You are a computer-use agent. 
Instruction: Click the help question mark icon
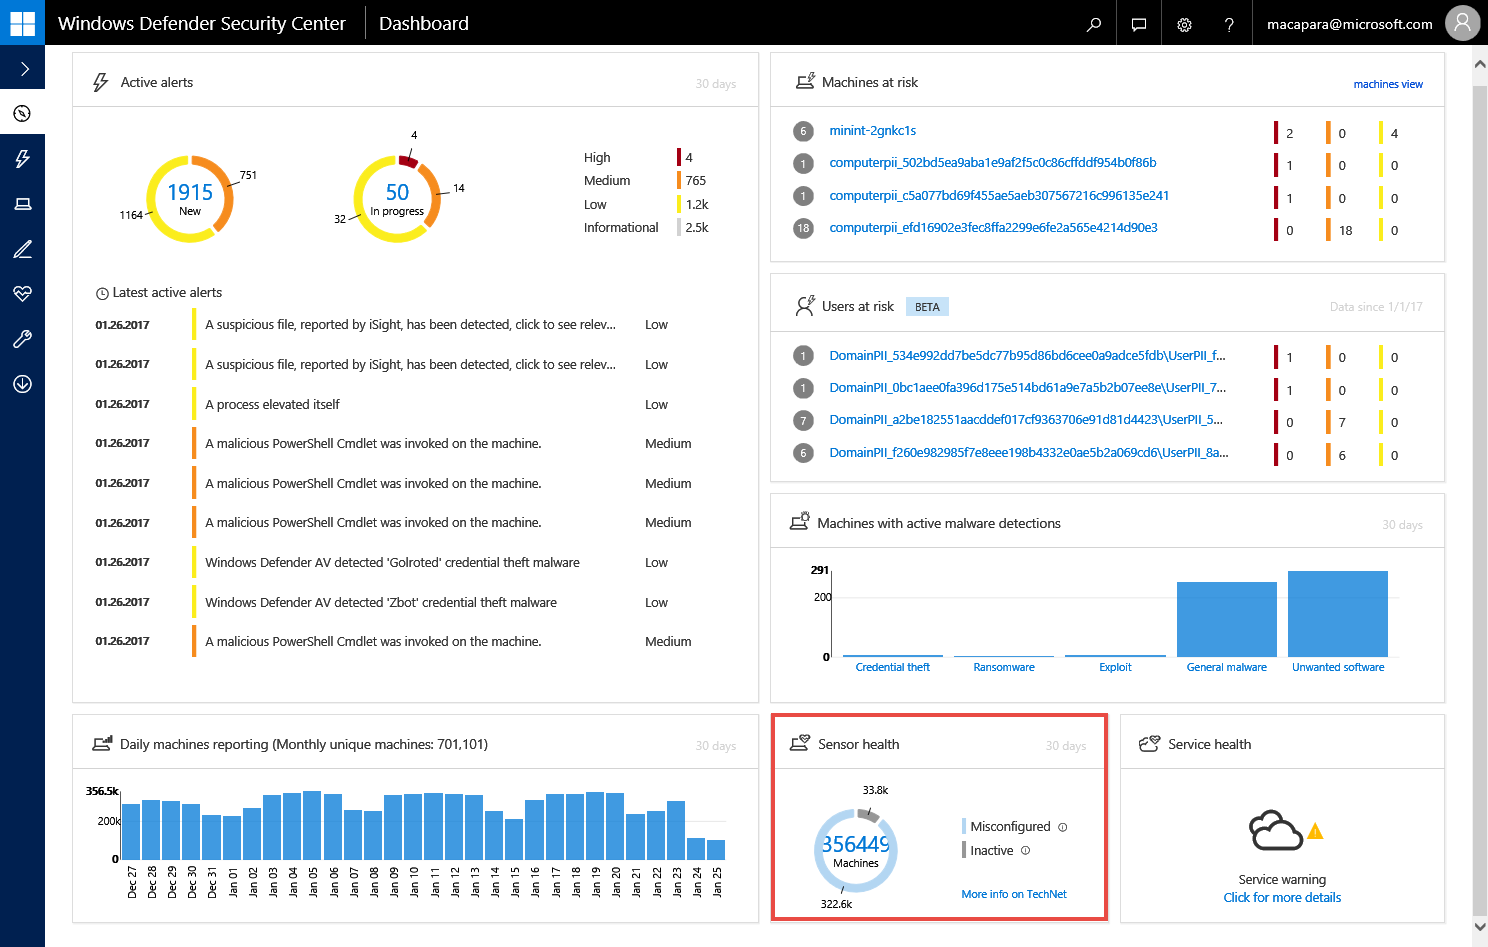(1229, 24)
